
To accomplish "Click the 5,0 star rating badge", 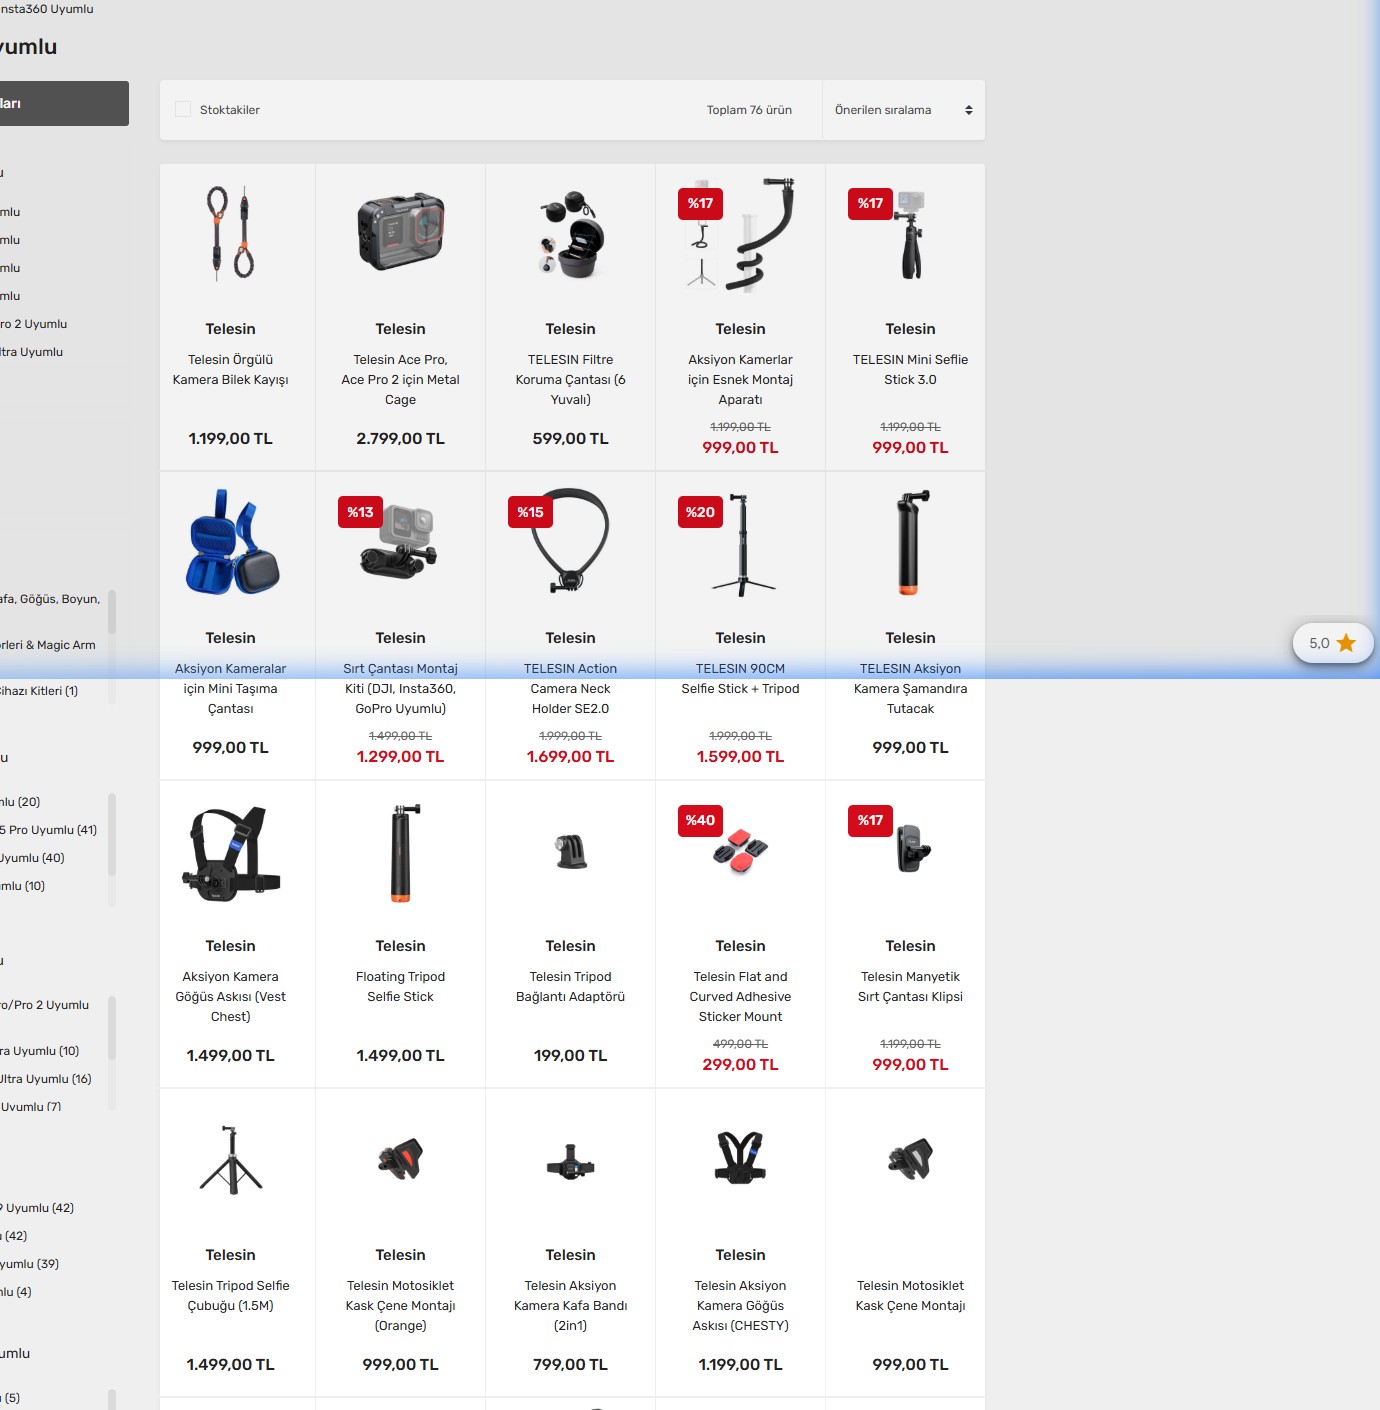I will coord(1333,643).
